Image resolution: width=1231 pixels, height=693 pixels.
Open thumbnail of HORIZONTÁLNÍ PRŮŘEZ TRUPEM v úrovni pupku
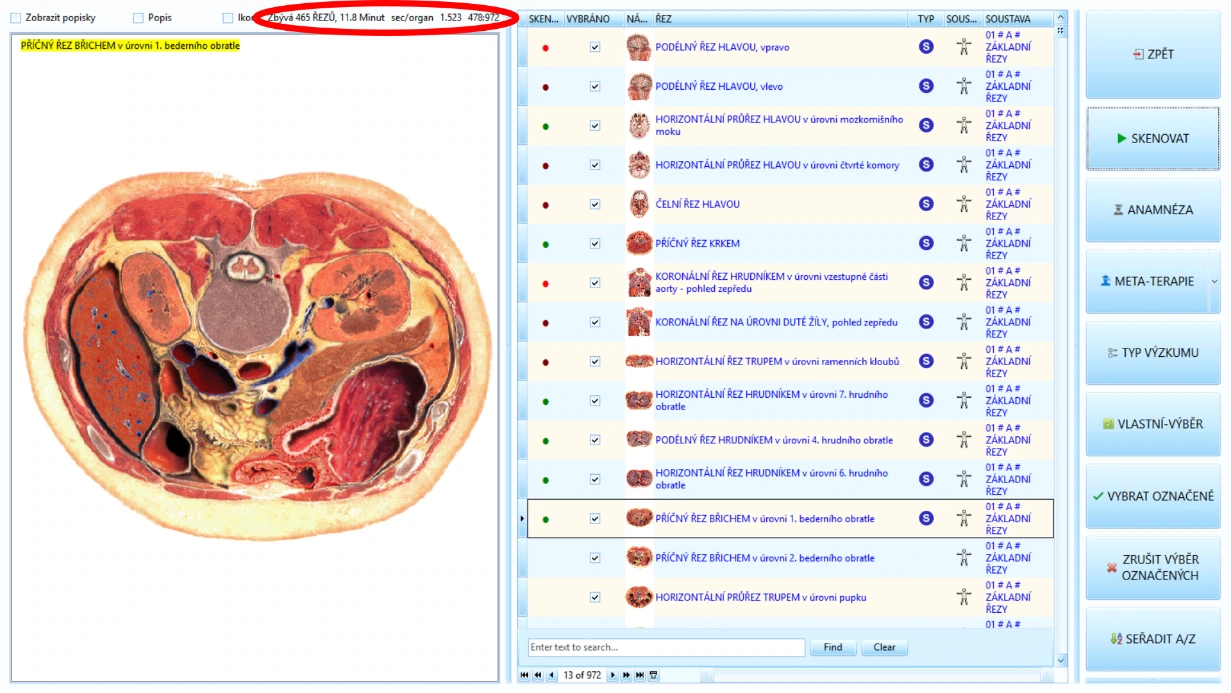click(x=639, y=598)
